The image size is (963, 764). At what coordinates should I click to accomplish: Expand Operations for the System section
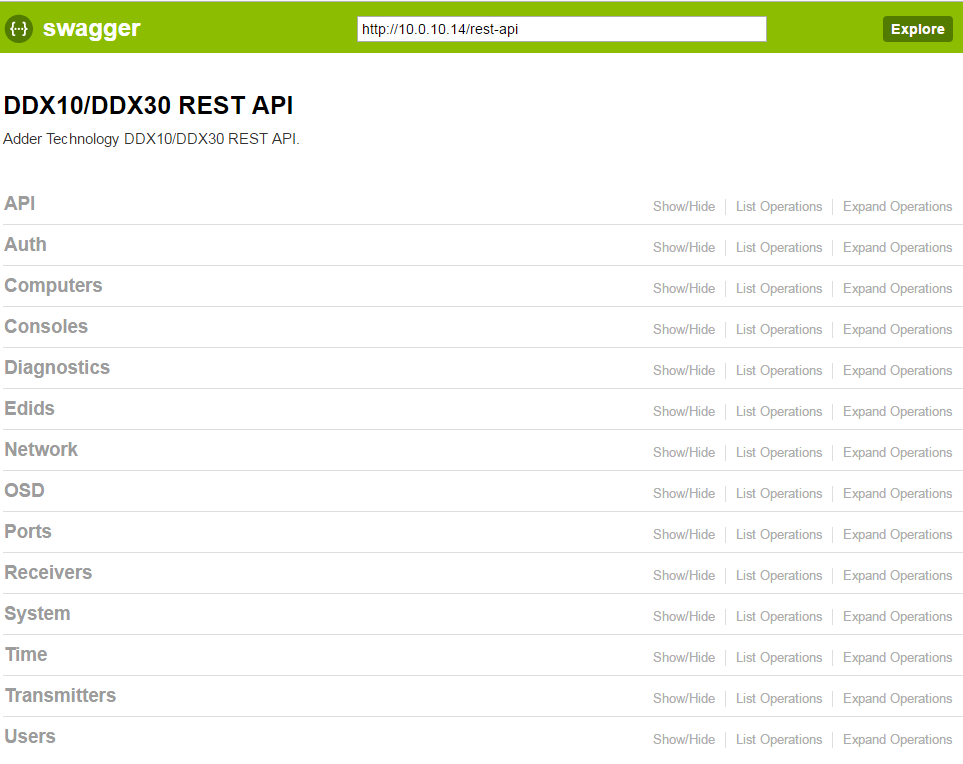[897, 617]
